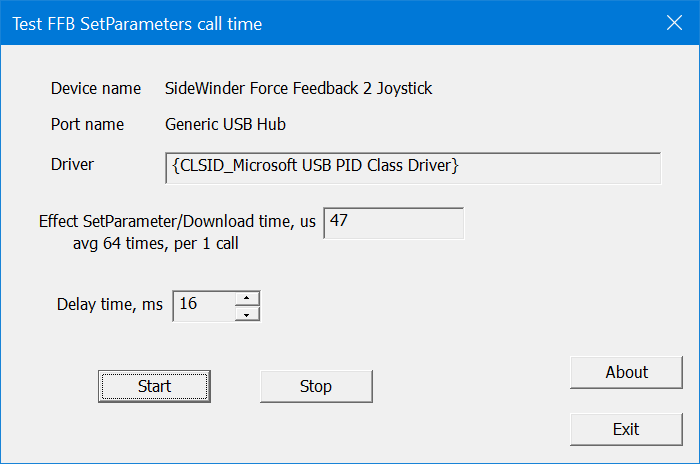
Task: Open the About dialog
Action: pyautogui.click(x=626, y=372)
